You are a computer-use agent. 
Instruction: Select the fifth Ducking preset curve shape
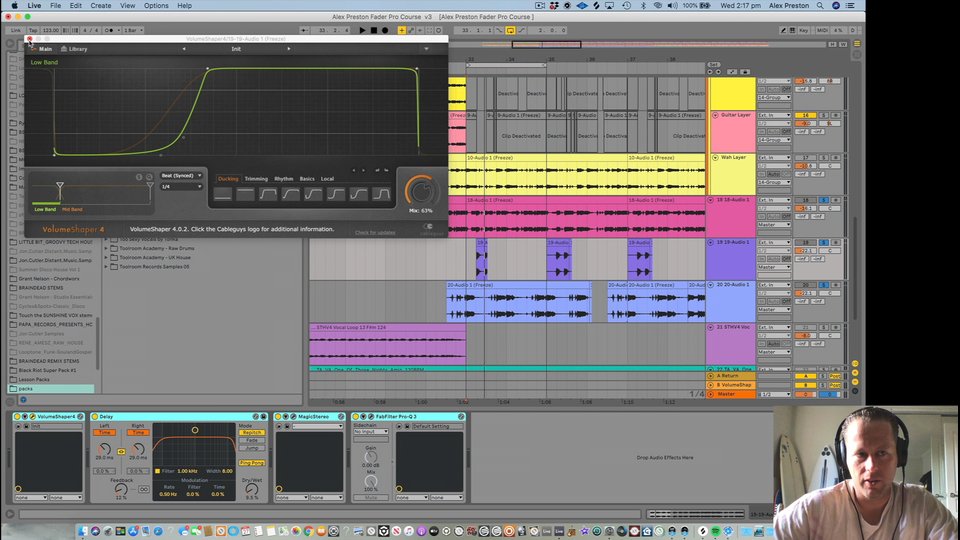pos(313,195)
